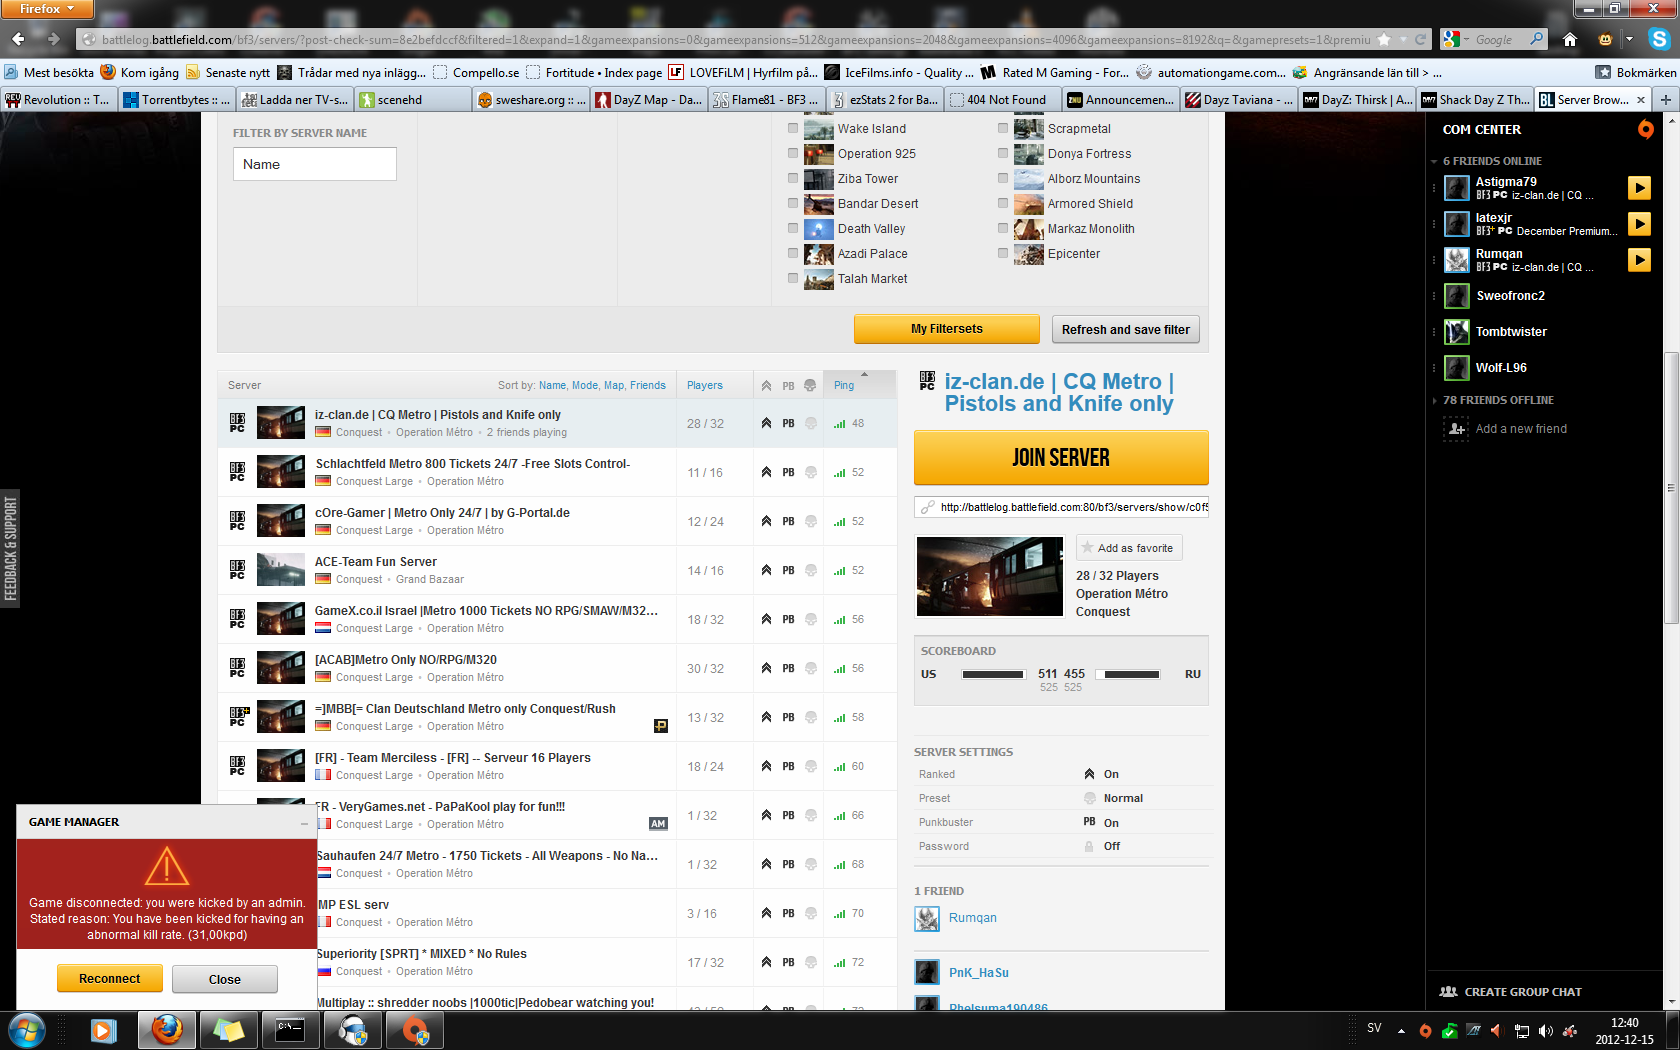Open options menu for Astigma79
This screenshot has height=1050, width=1680.
click(x=1434, y=188)
